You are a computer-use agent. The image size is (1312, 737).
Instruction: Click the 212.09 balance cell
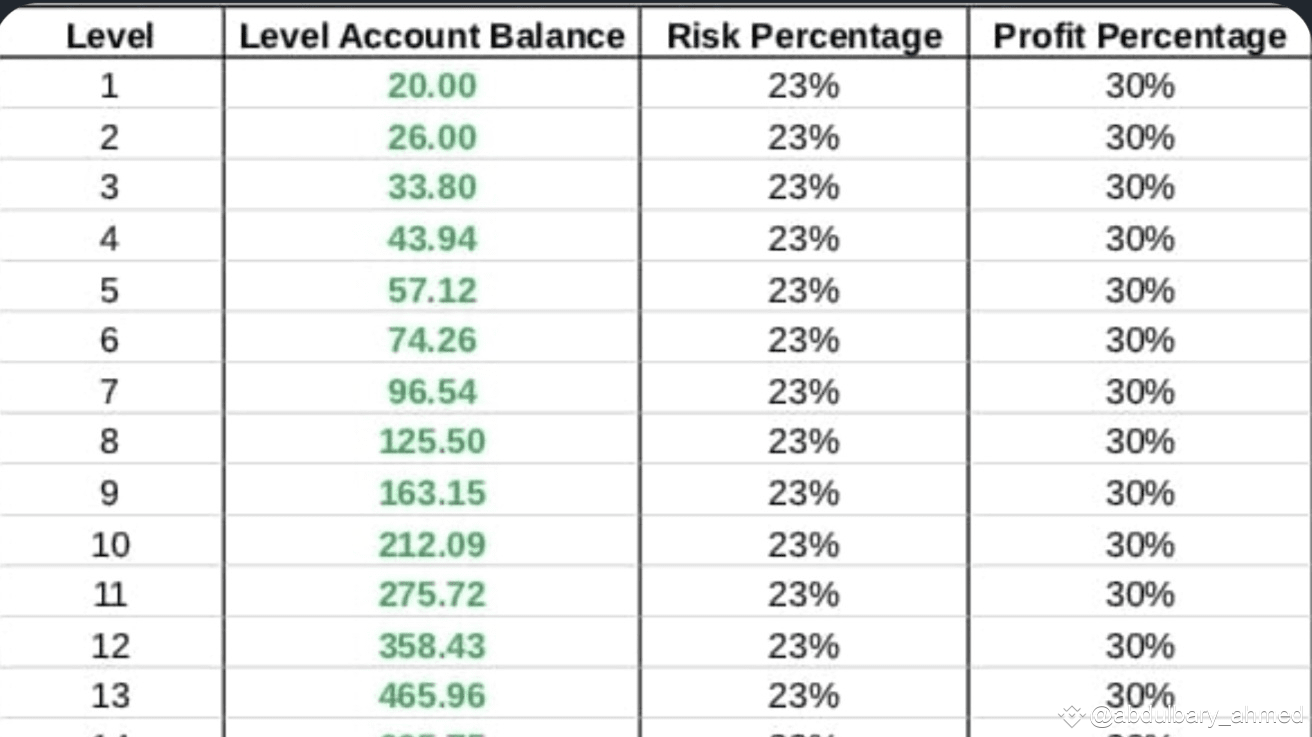point(432,544)
